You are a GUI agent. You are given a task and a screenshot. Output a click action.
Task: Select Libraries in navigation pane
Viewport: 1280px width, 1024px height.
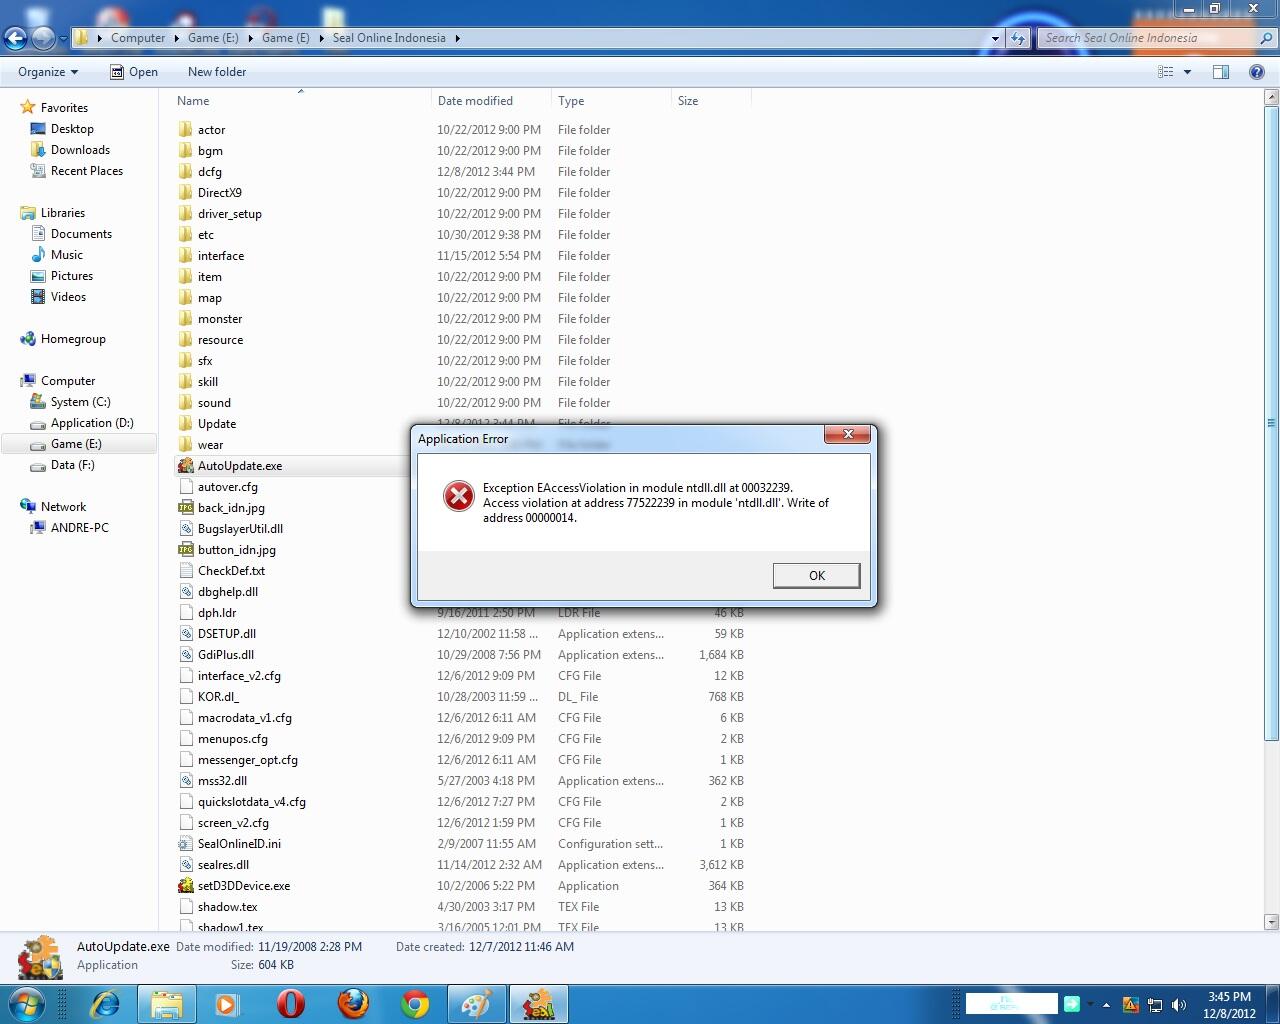pyautogui.click(x=62, y=213)
